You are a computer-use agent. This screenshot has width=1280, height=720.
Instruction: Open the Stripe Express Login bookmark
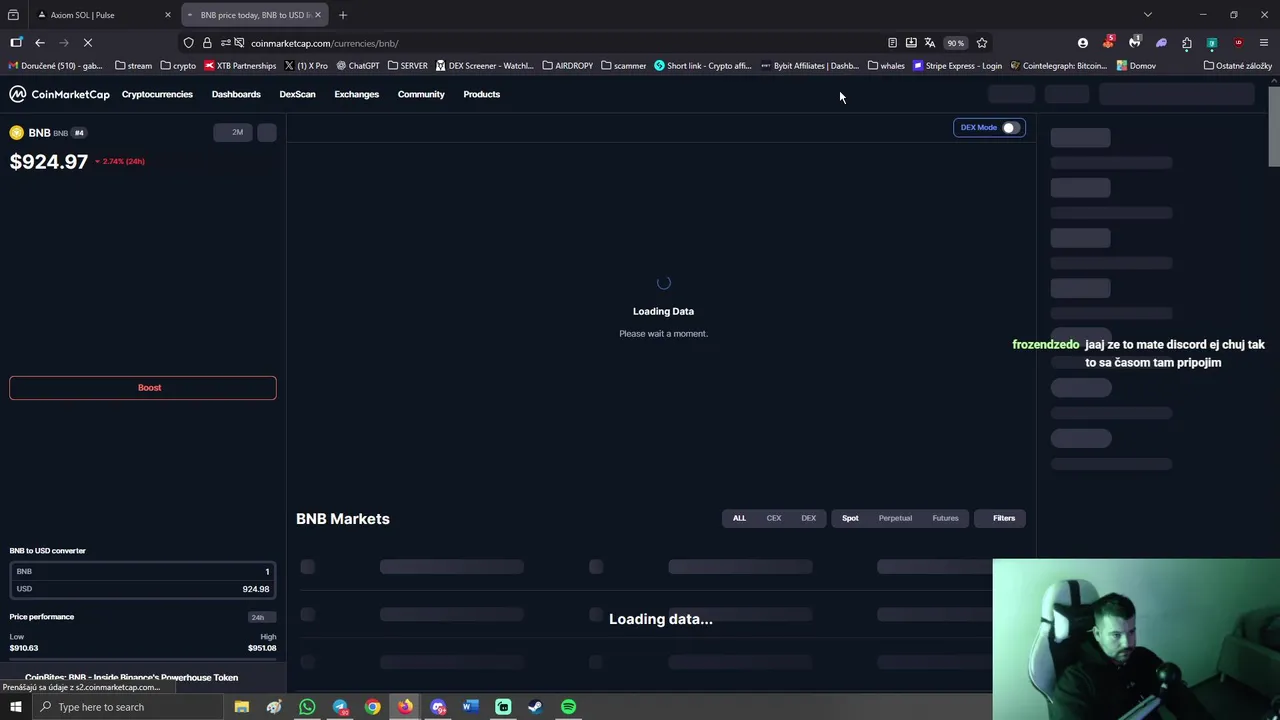(x=957, y=66)
